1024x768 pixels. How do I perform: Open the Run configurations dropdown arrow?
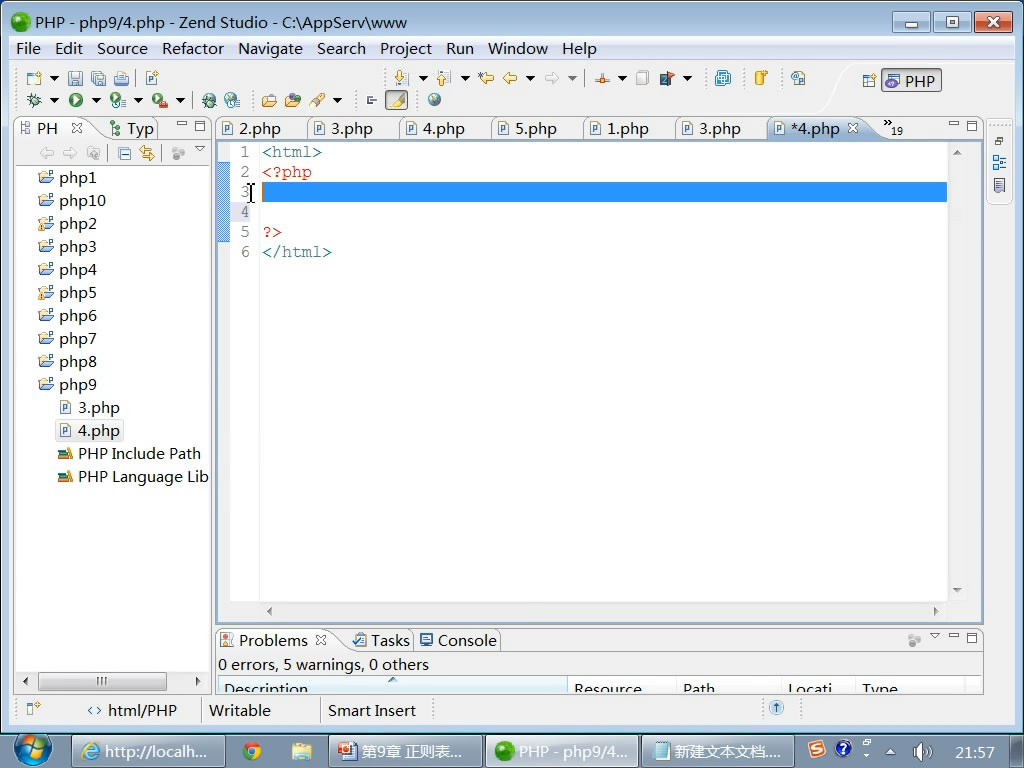(x=96, y=100)
